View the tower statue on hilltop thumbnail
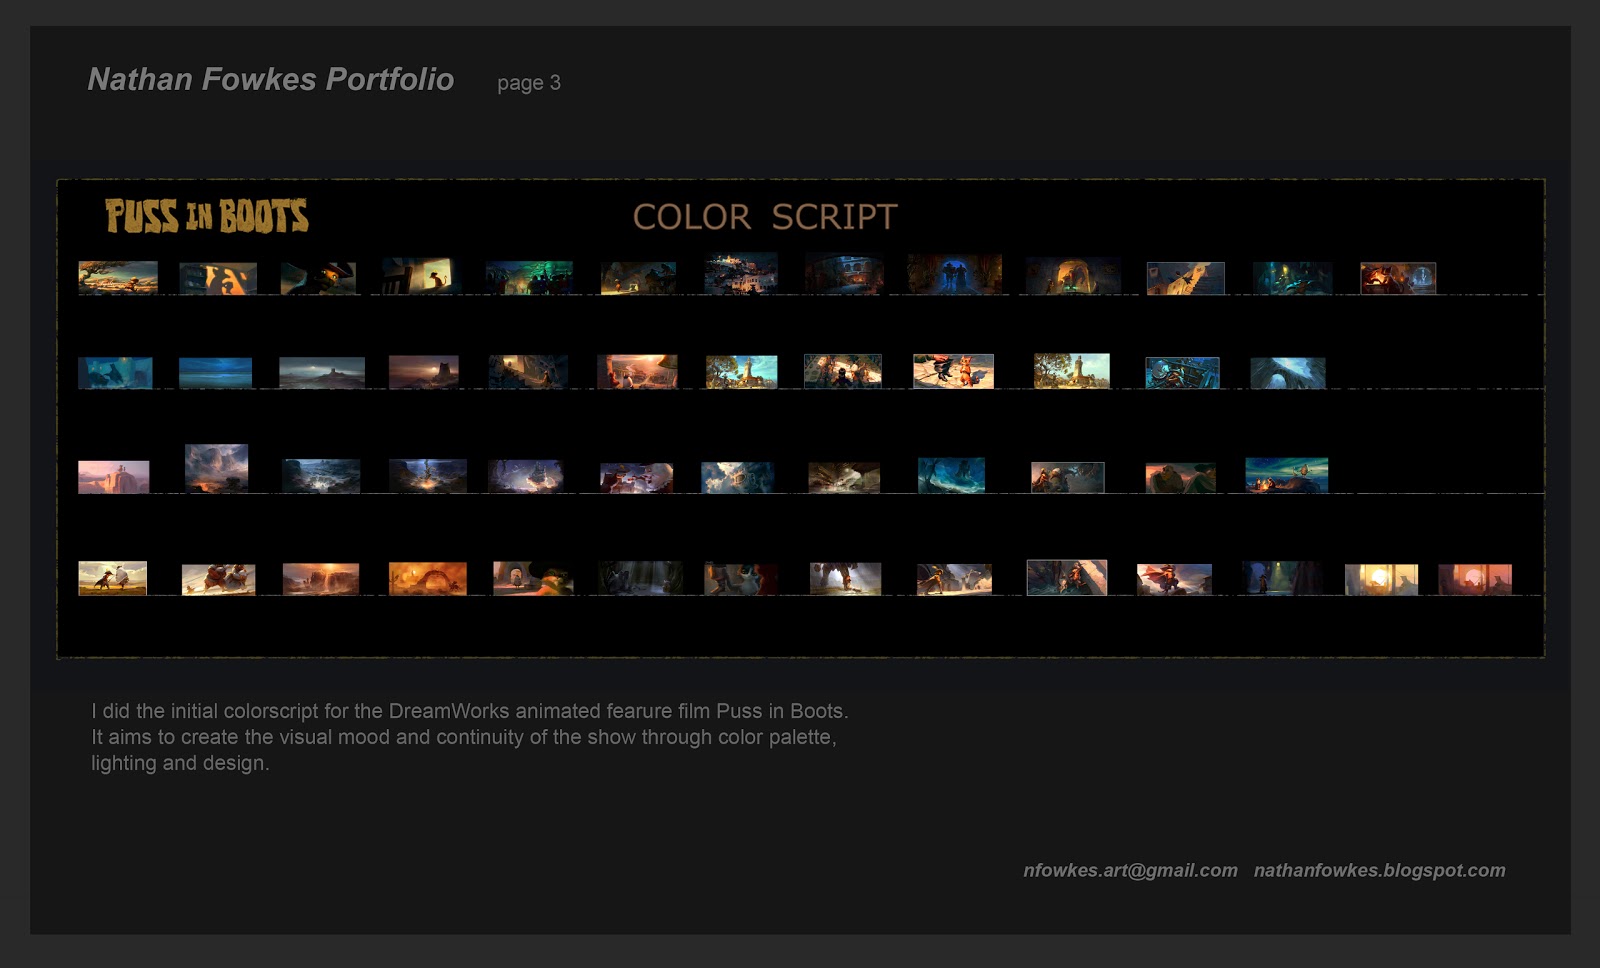The width and height of the screenshot is (1600, 968). [x=1072, y=370]
